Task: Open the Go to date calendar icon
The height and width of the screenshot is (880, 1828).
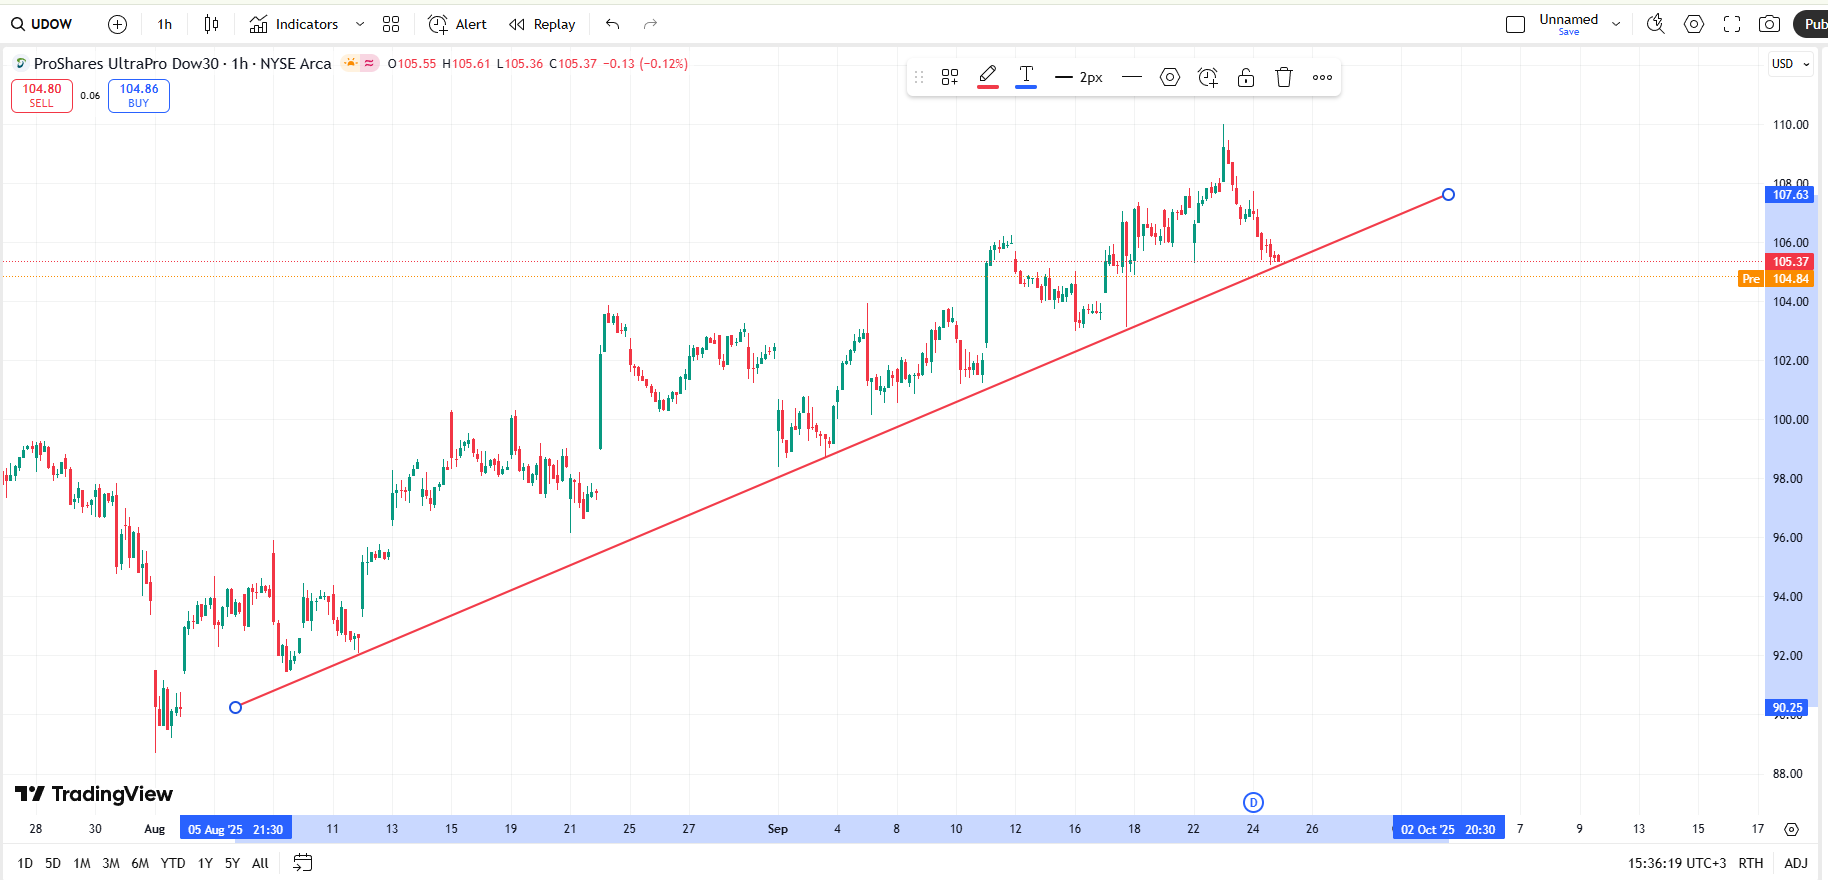Action: click(303, 862)
